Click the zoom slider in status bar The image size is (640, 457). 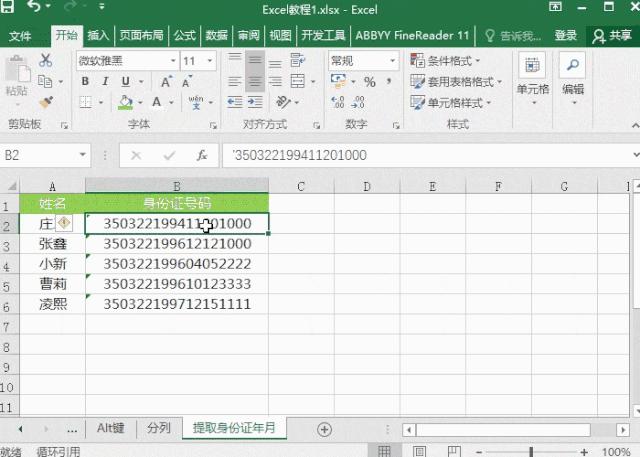click(x=531, y=452)
